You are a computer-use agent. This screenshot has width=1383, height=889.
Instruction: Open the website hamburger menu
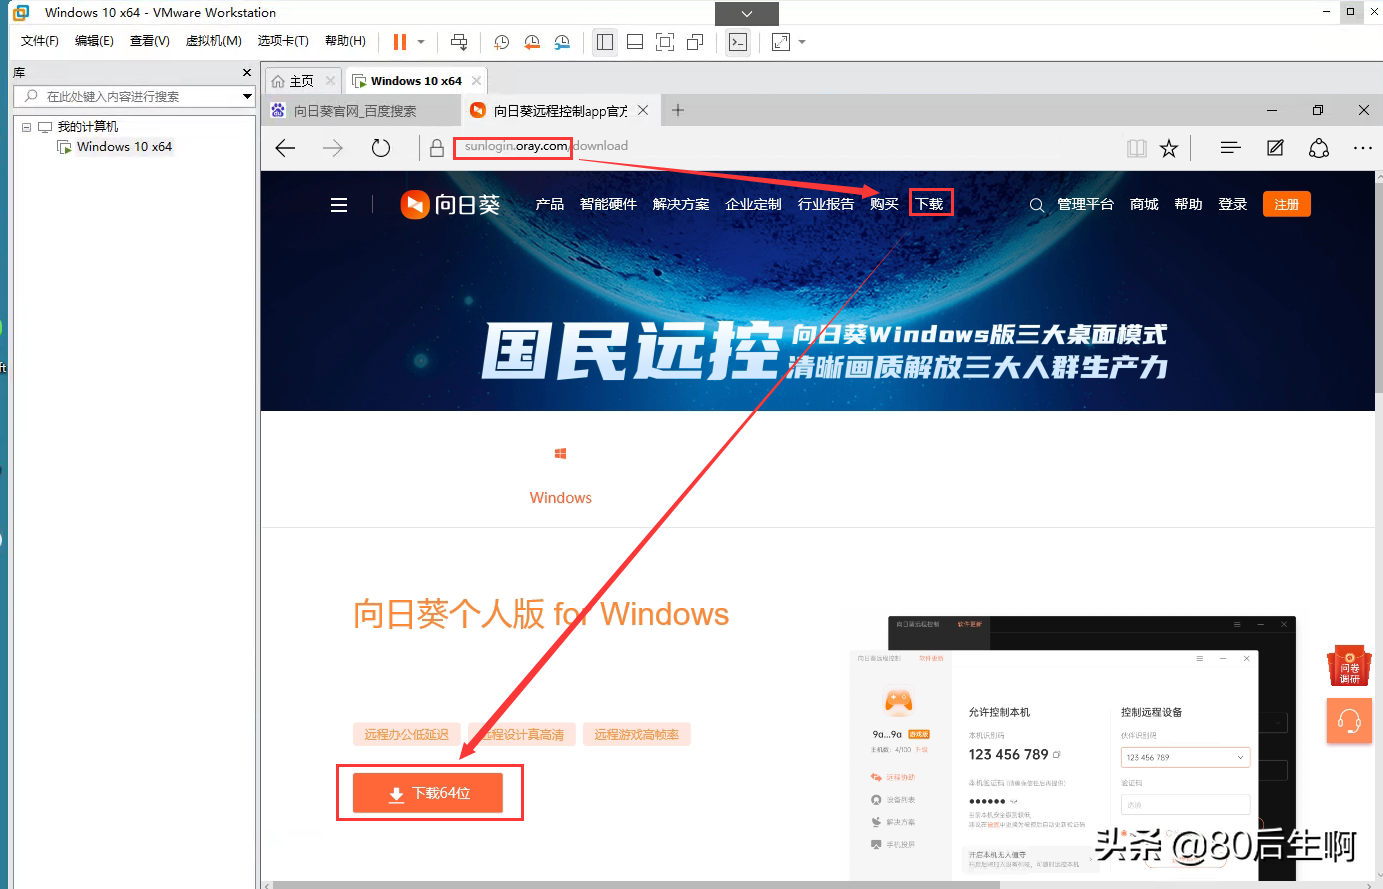pyautogui.click(x=339, y=205)
